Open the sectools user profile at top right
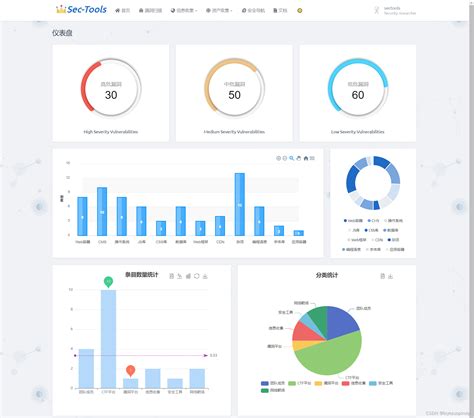Image resolution: width=474 pixels, height=418 pixels. [x=395, y=10]
